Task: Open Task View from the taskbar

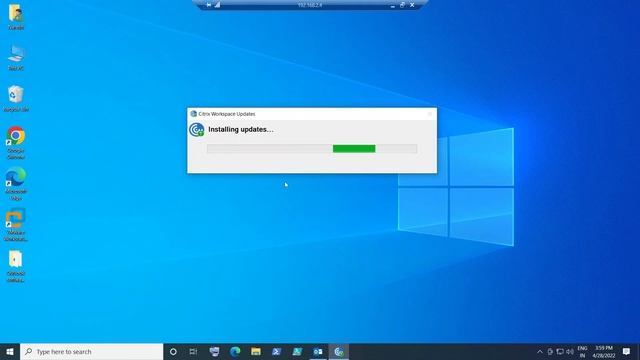Action: coord(193,351)
